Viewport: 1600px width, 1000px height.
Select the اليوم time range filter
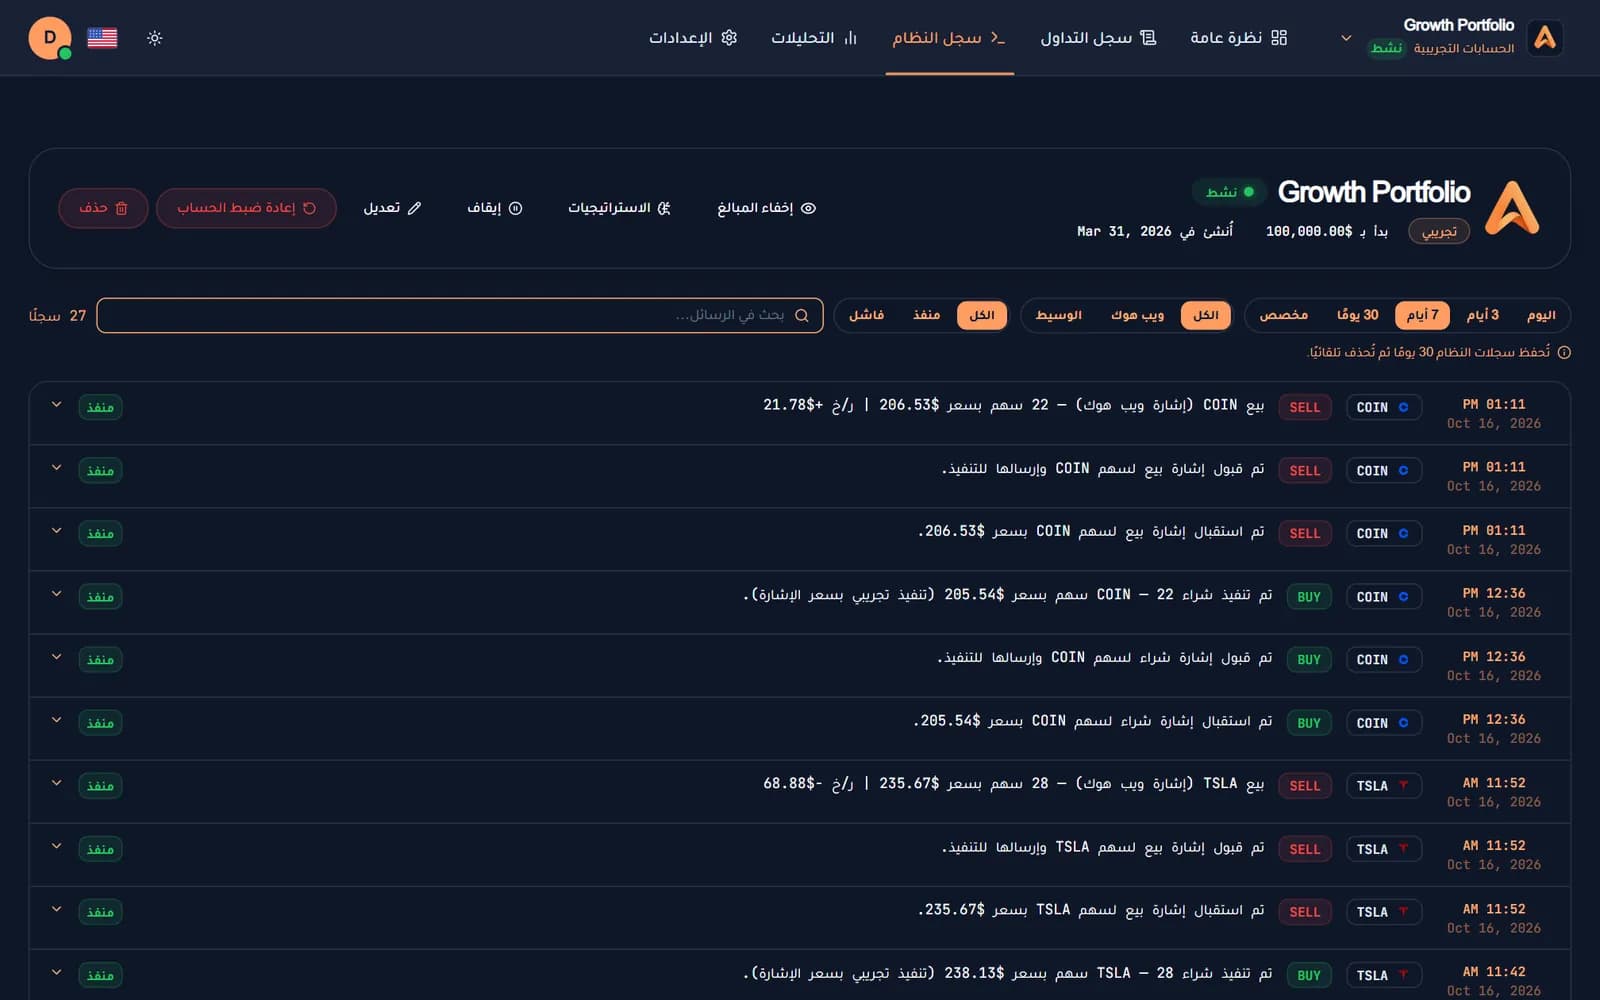click(x=1541, y=315)
